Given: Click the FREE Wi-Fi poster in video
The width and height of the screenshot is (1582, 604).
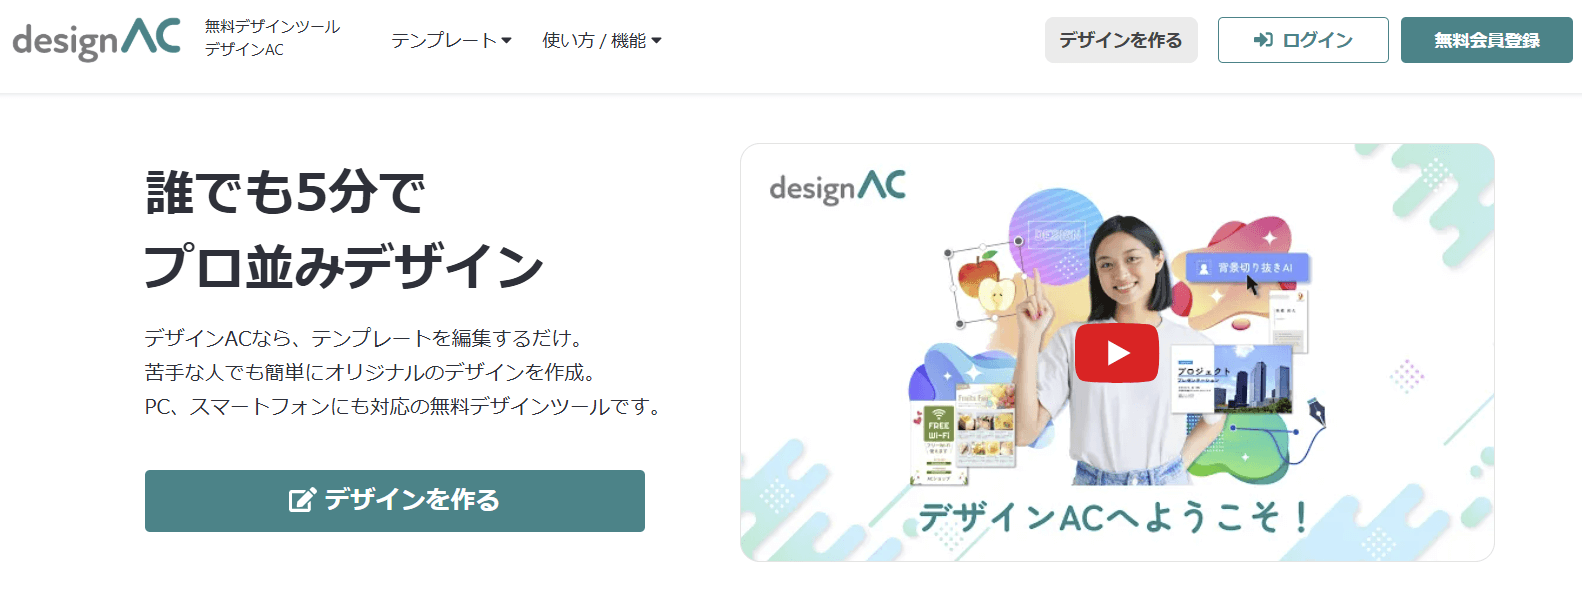Looking at the screenshot, I should (938, 444).
